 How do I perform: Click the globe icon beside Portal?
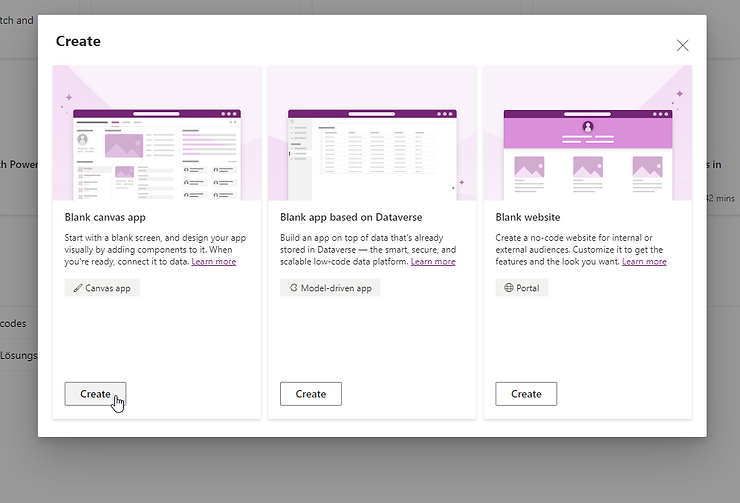point(508,288)
